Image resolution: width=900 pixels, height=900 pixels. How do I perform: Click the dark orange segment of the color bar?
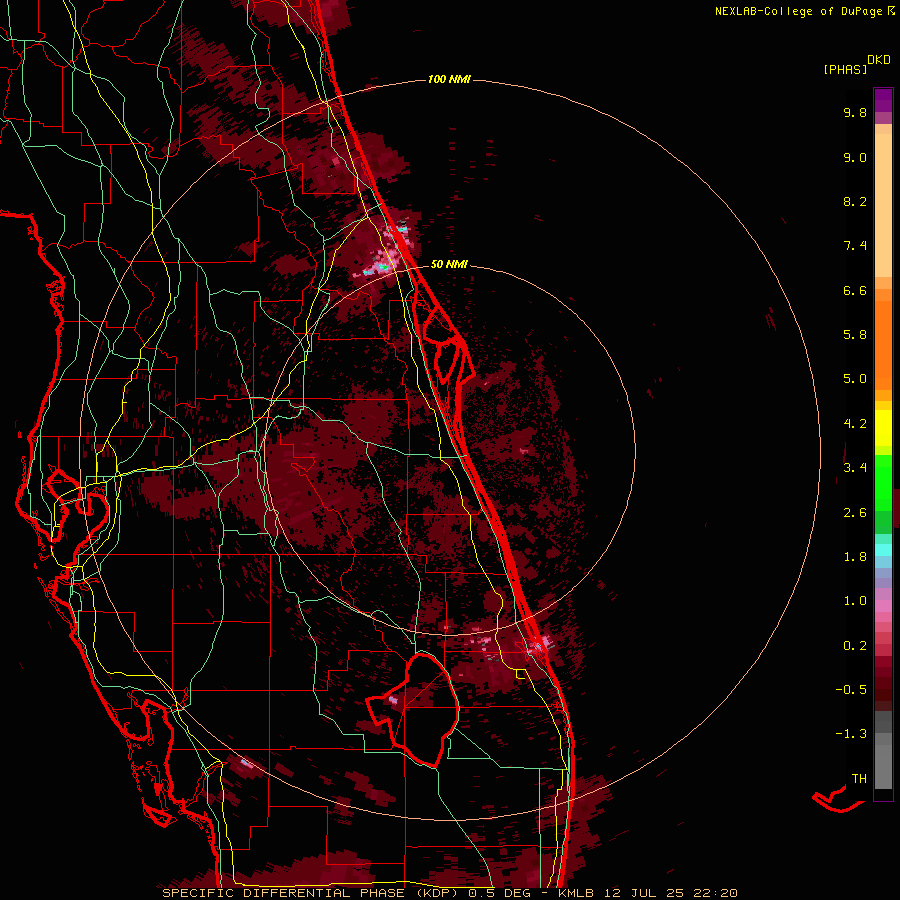[x=883, y=344]
